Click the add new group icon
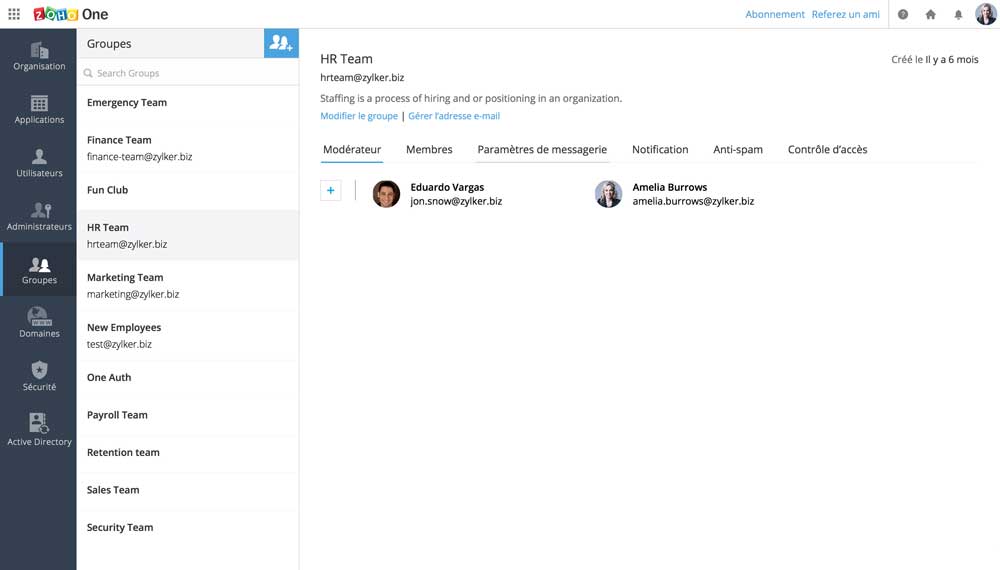1000x570 pixels. (x=281, y=43)
